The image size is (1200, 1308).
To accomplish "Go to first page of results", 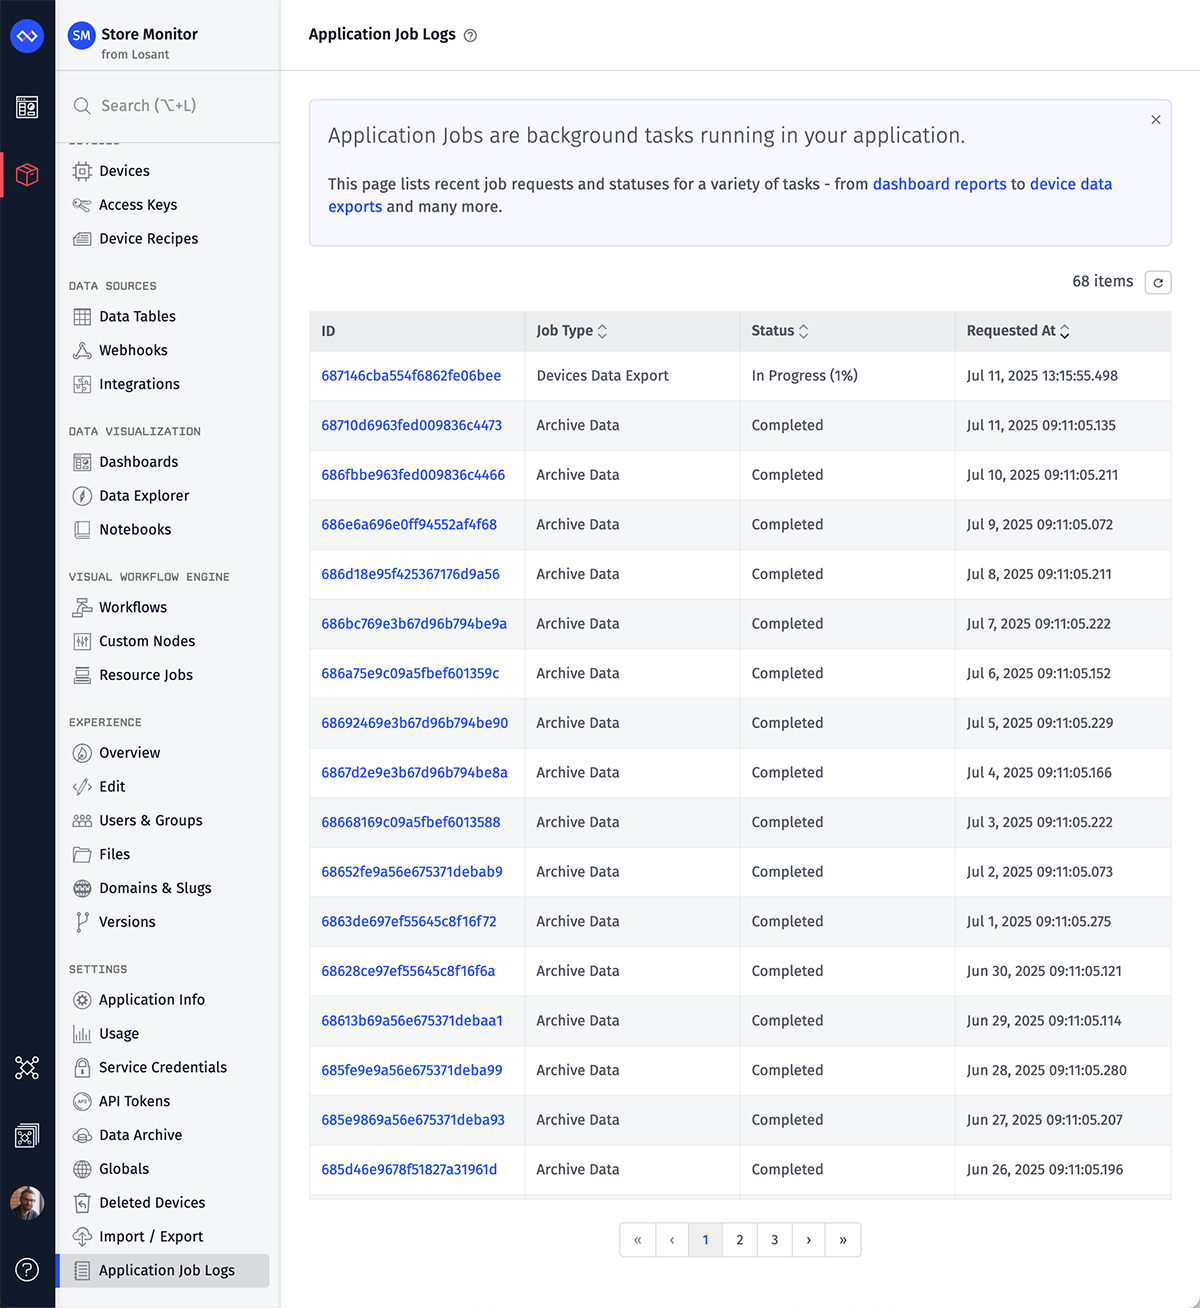I will (638, 1240).
